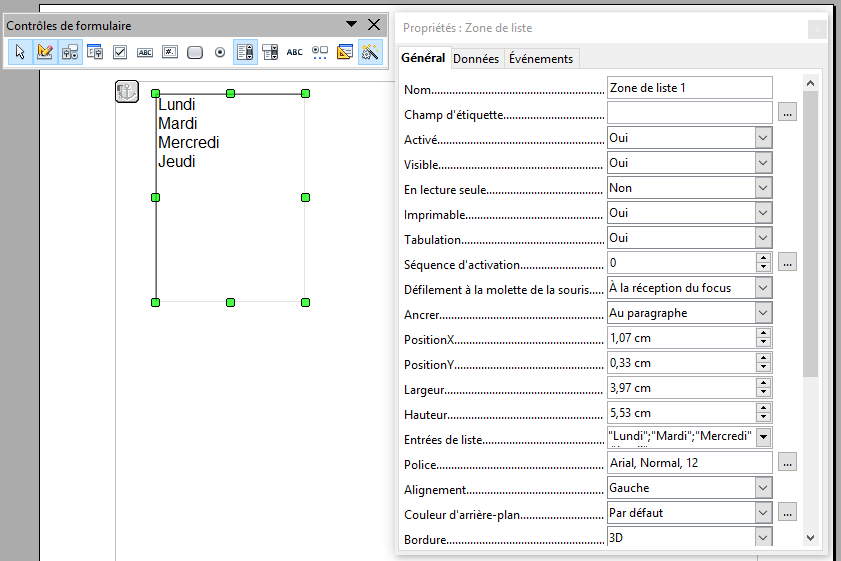Decrease PositionY with spinner down arrow
The height and width of the screenshot is (561, 841).
tap(763, 367)
